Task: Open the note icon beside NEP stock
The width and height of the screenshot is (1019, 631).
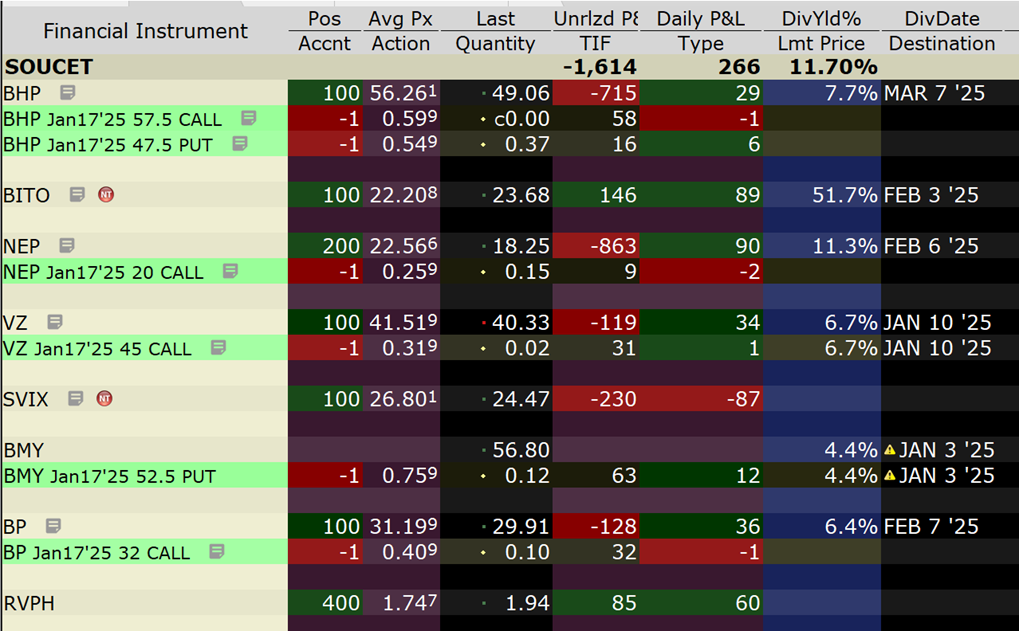Action: click(67, 245)
